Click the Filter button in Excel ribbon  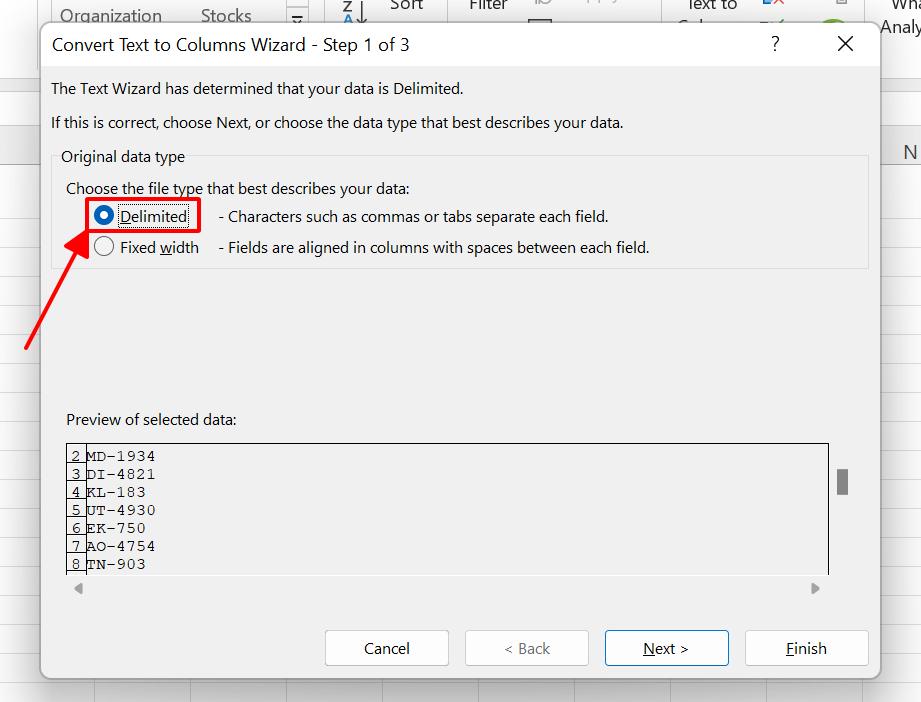(488, 5)
